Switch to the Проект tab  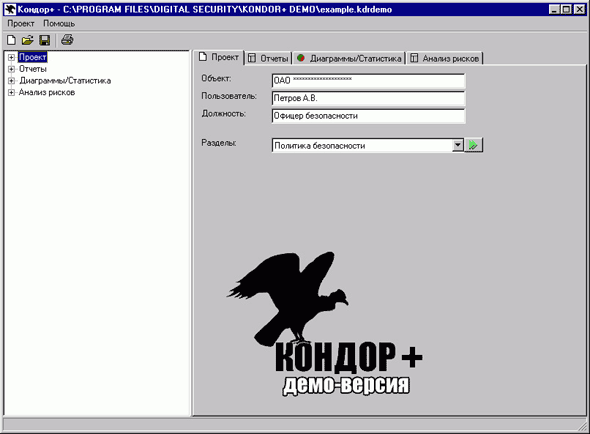[219, 57]
